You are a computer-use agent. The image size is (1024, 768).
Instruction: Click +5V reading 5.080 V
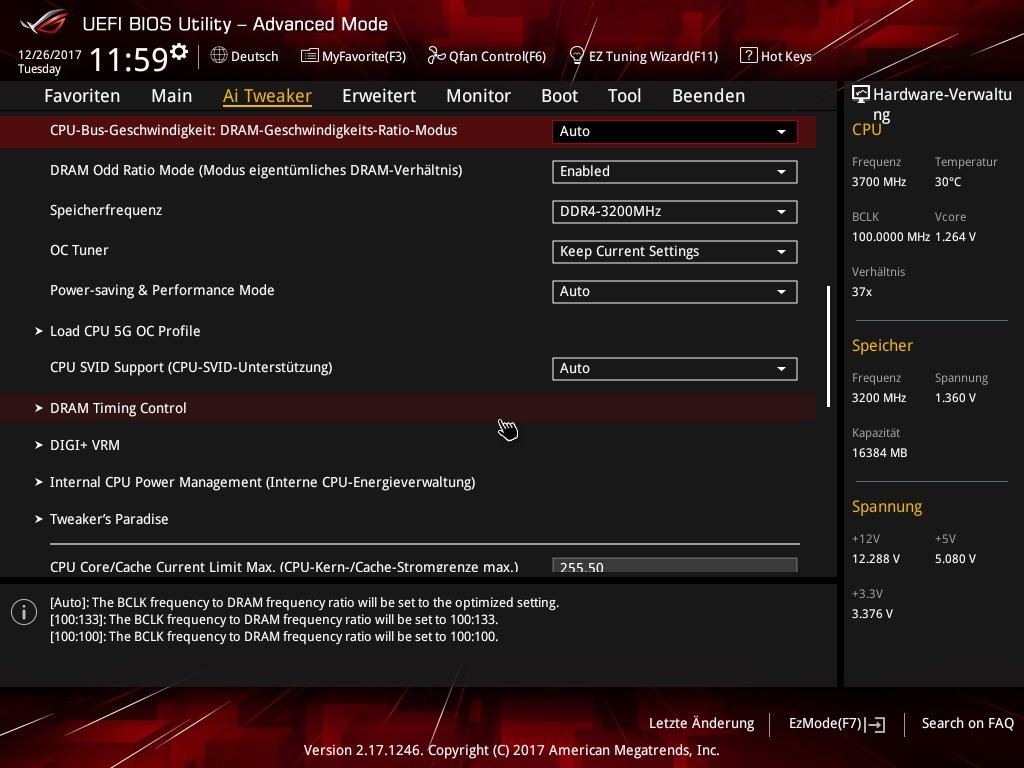955,559
